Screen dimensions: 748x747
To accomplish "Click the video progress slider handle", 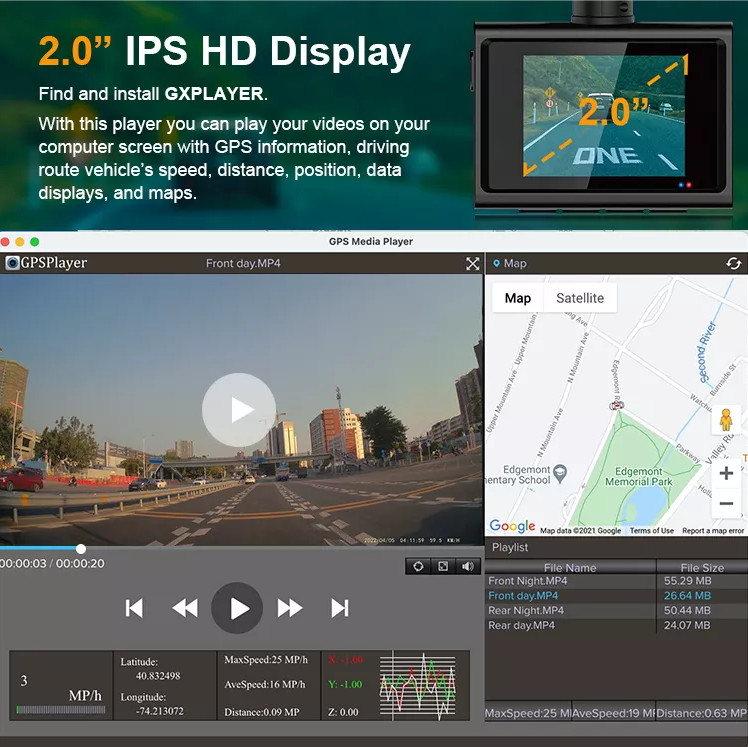I will pos(81,549).
